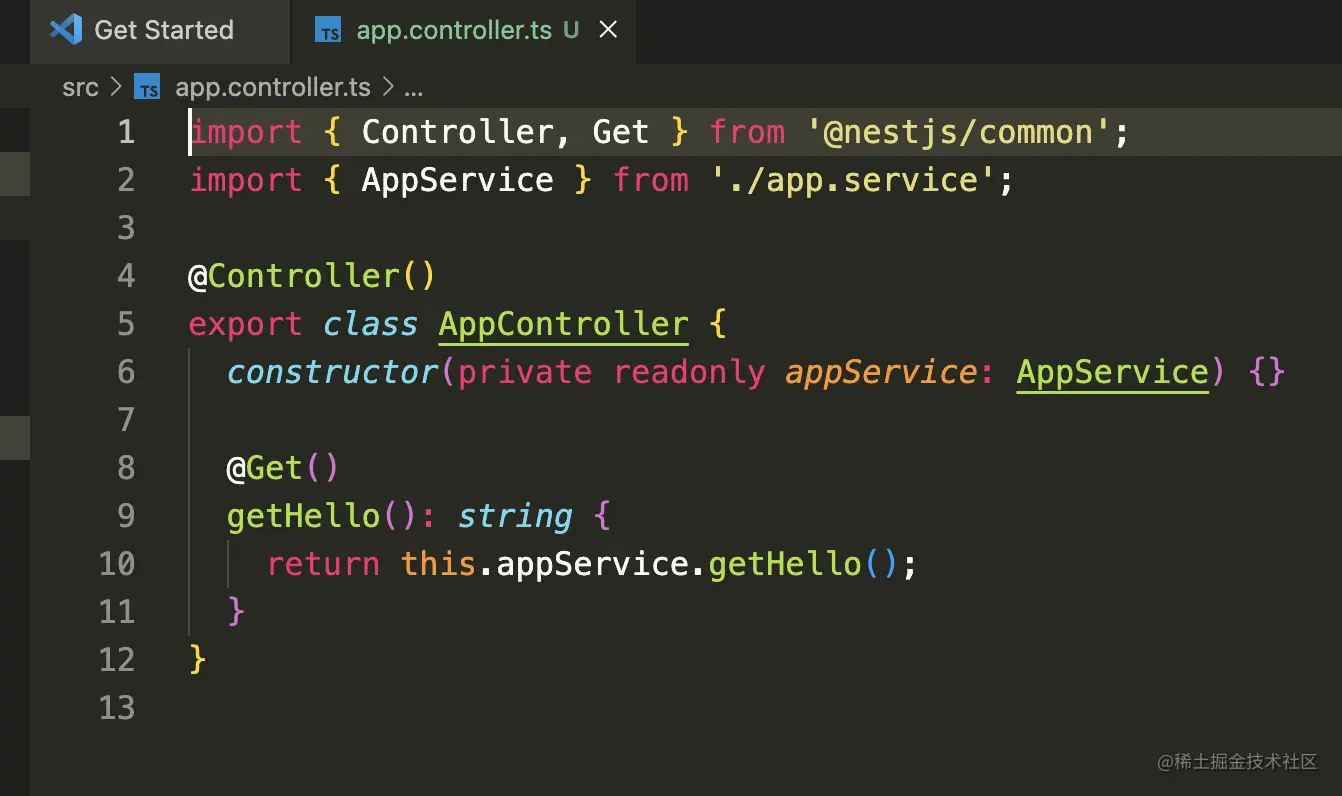Click the return keyword on line 10
The height and width of the screenshot is (796, 1342).
323,564
